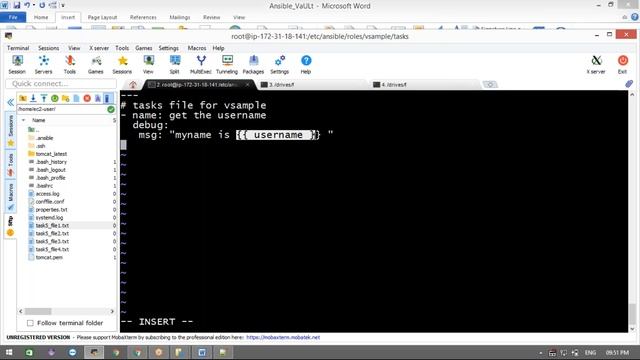Close the root@ip-172-31-18-141 terminal tab

click(x=247, y=85)
